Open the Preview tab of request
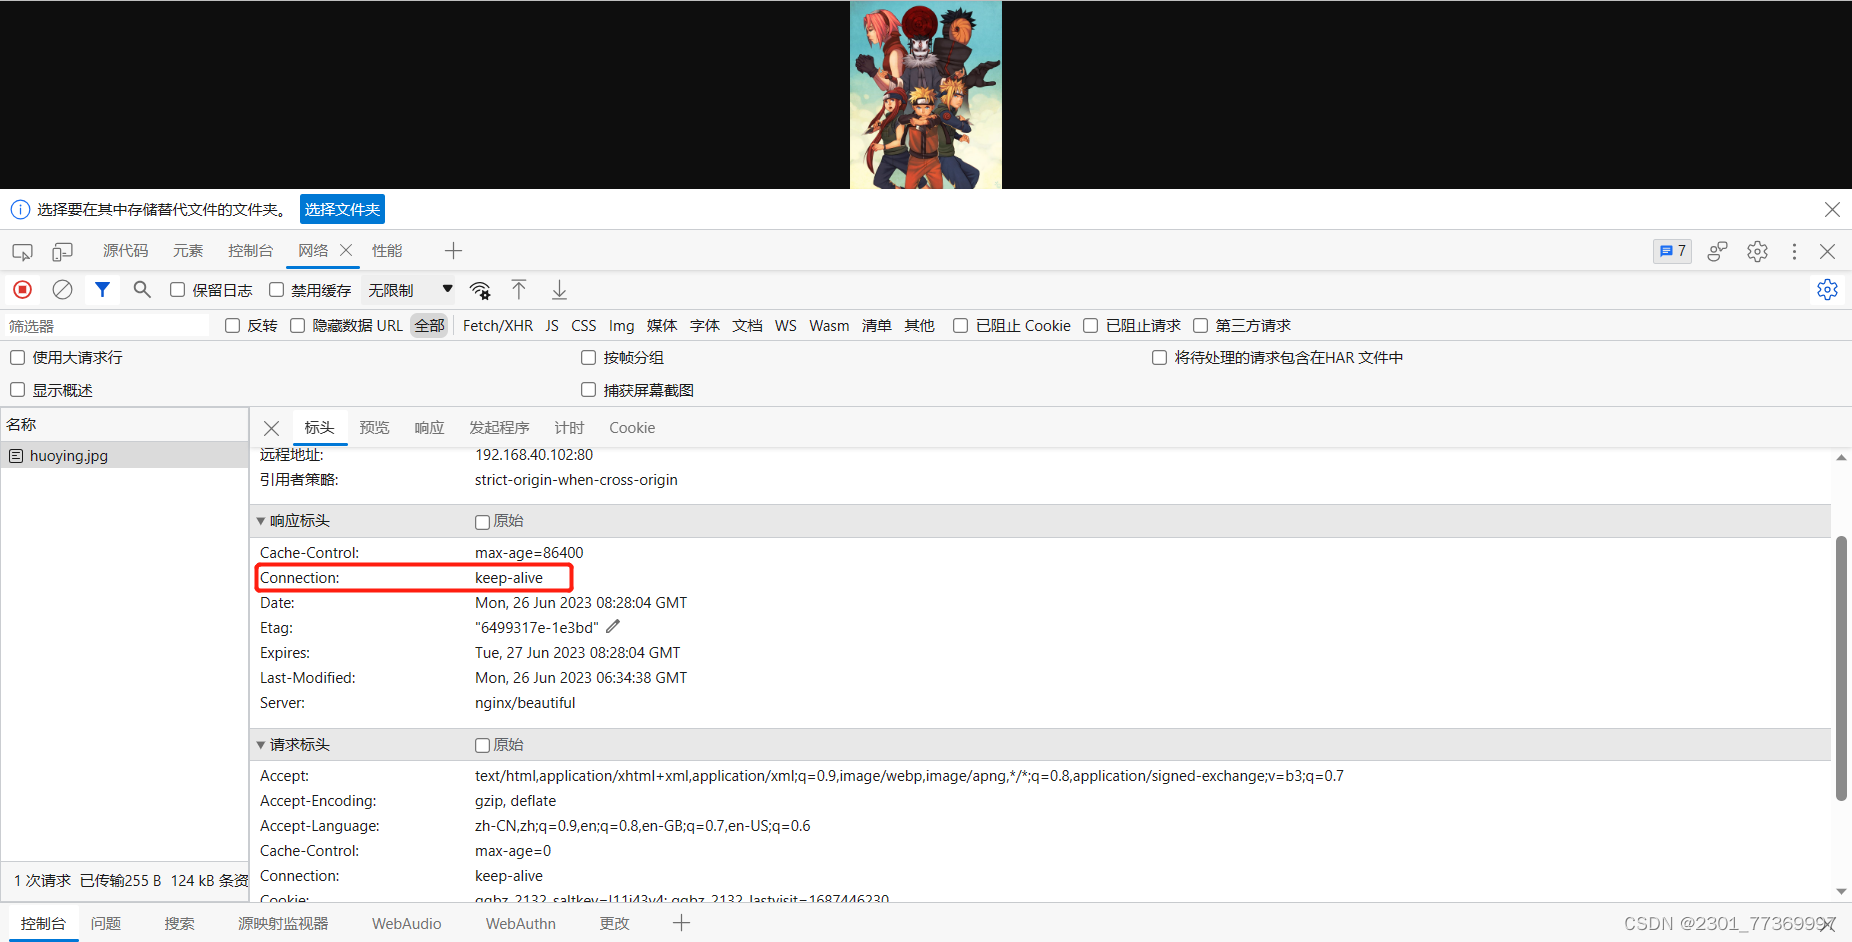Image resolution: width=1852 pixels, height=942 pixels. click(374, 428)
